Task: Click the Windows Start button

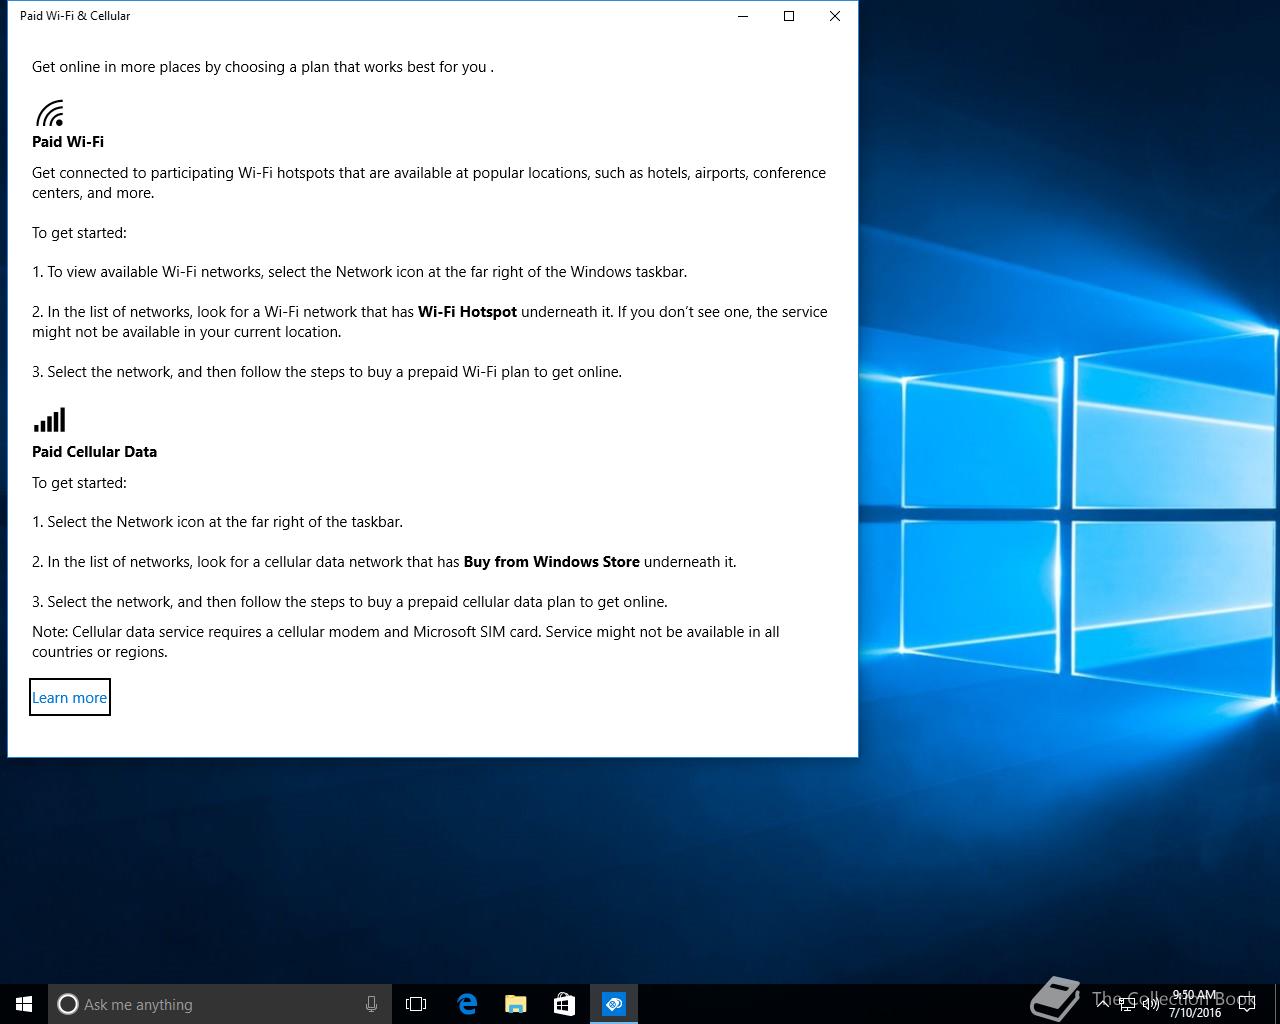Action: tap(24, 1004)
